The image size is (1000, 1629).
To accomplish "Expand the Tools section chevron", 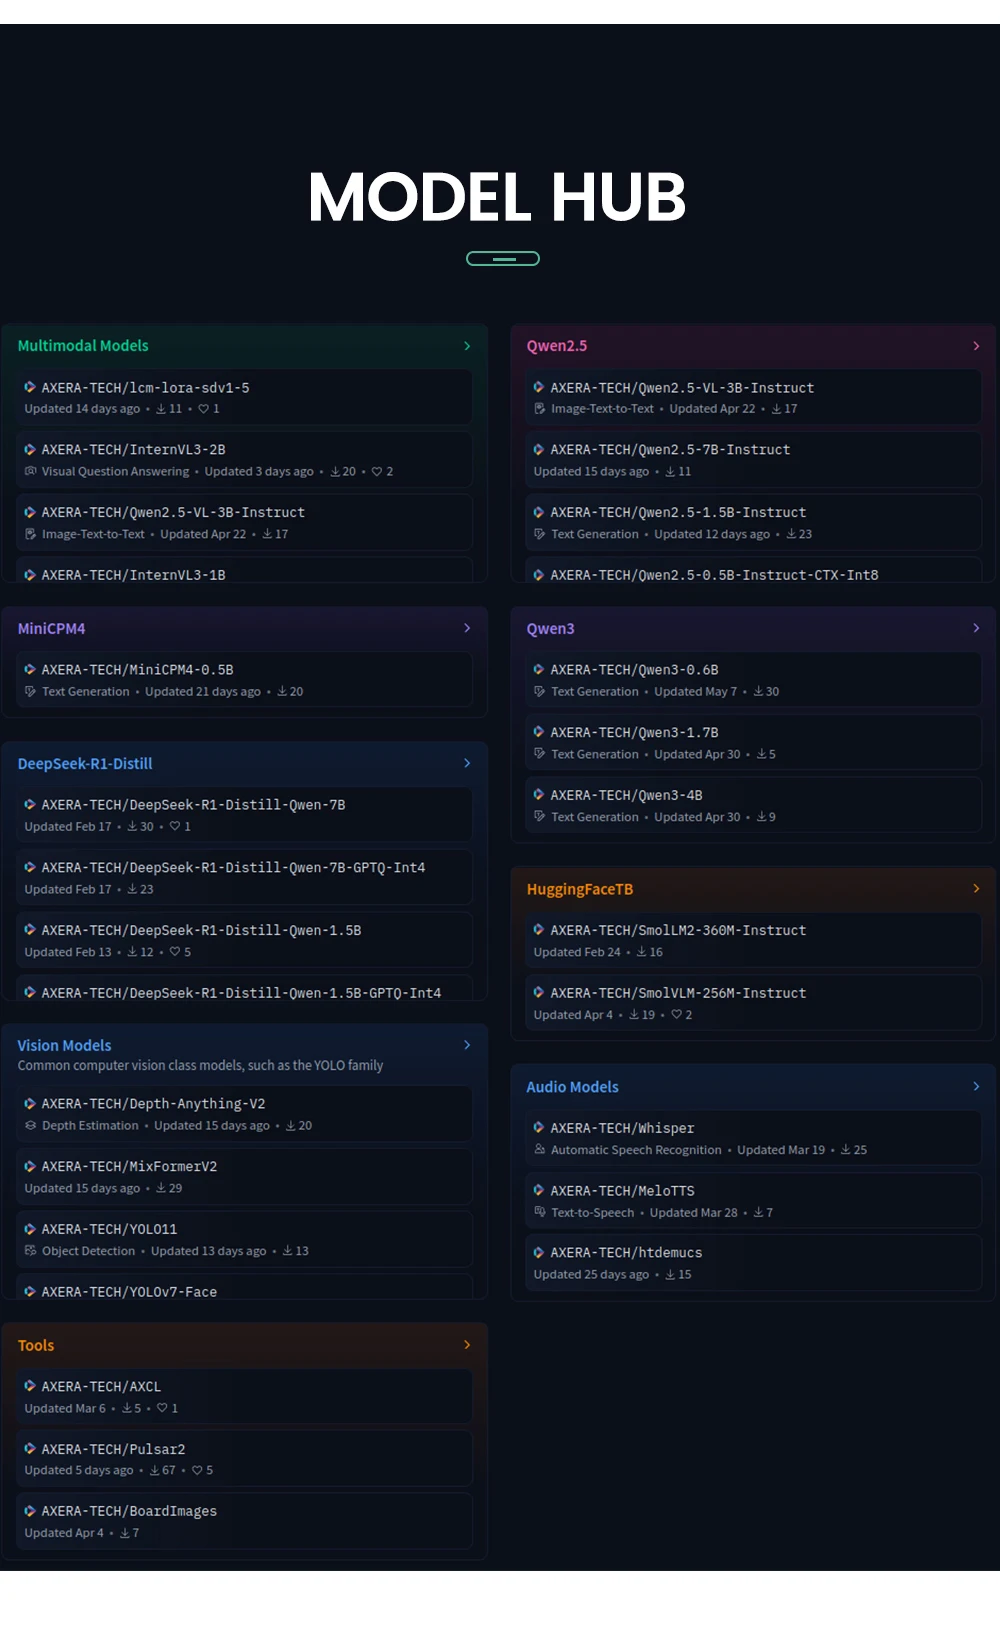I will tap(467, 1345).
